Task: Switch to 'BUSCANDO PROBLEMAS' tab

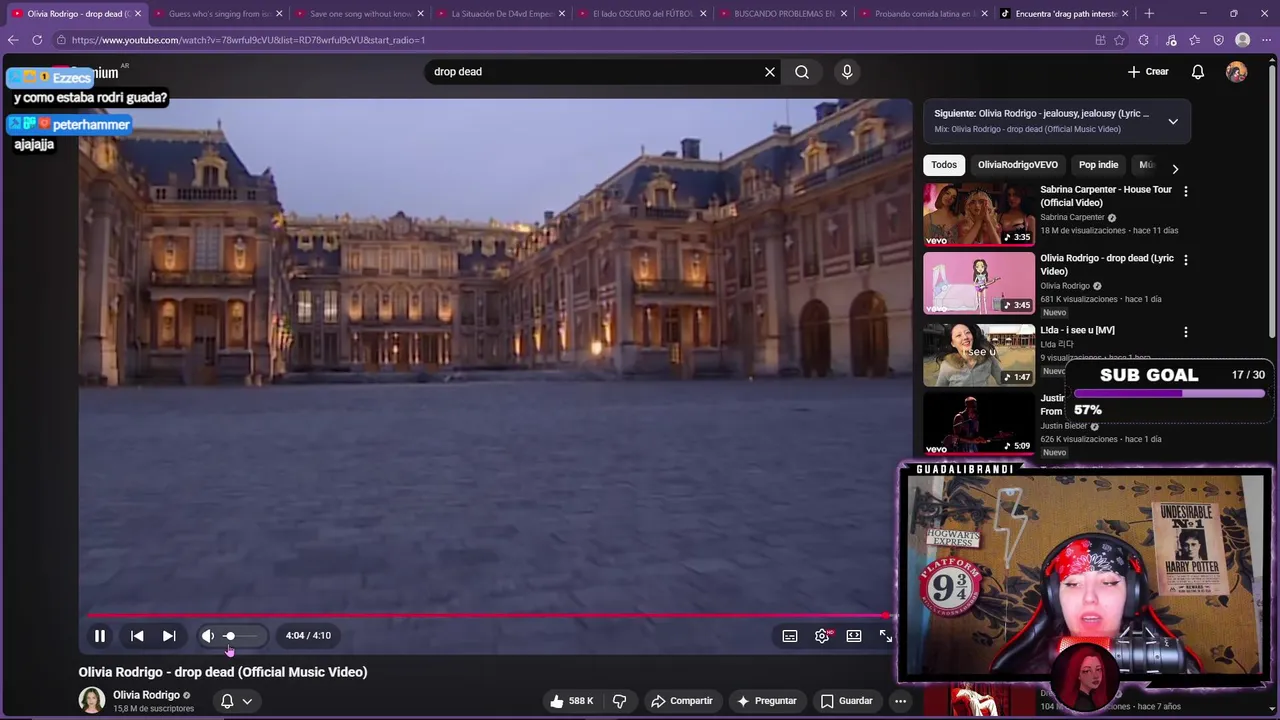Action: click(x=783, y=14)
